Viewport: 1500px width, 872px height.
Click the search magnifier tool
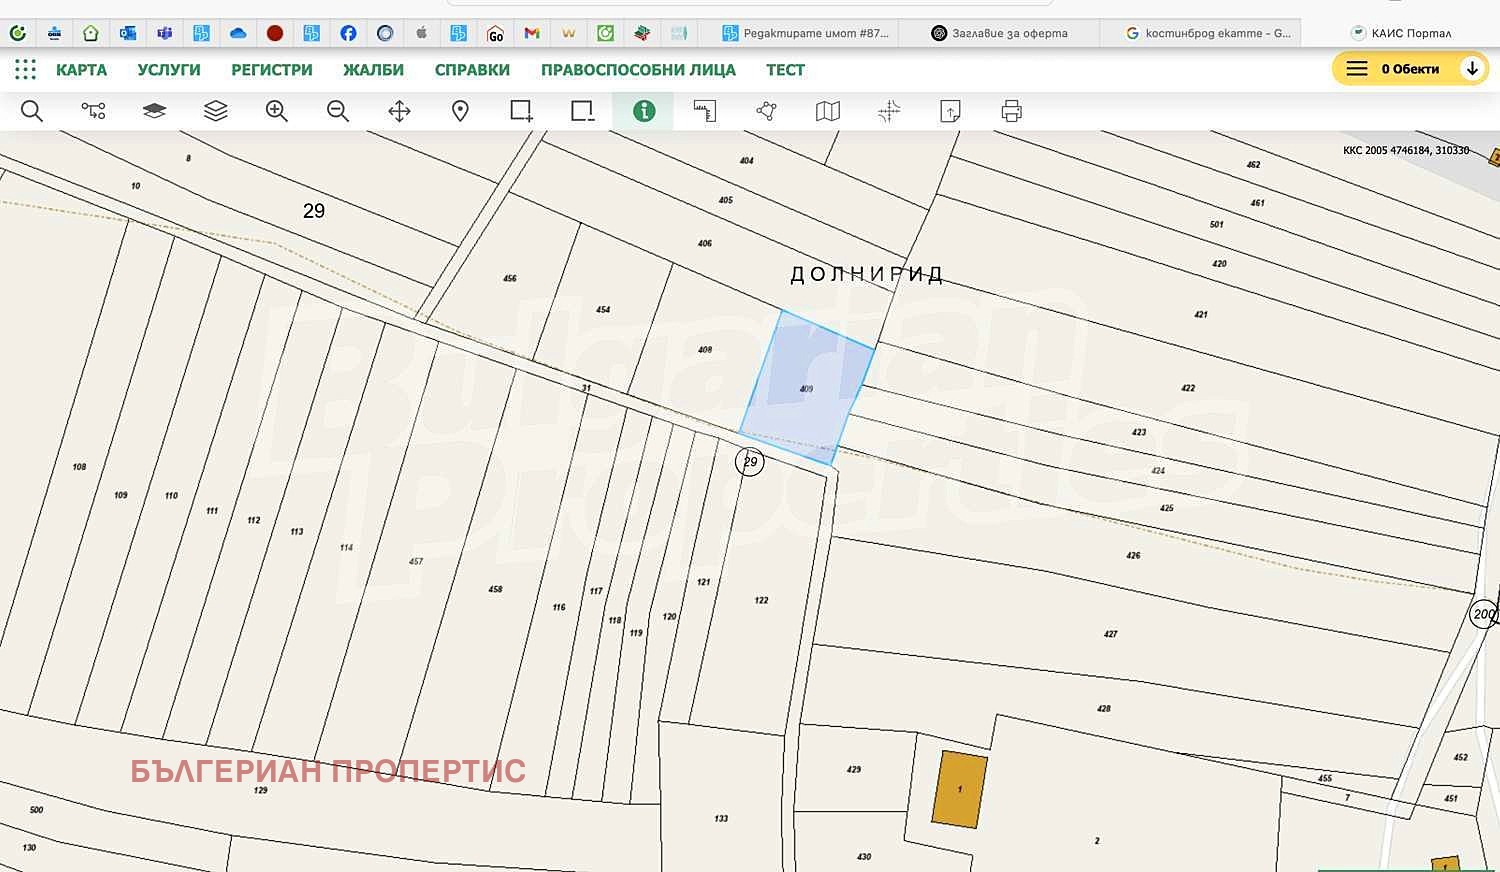click(32, 111)
